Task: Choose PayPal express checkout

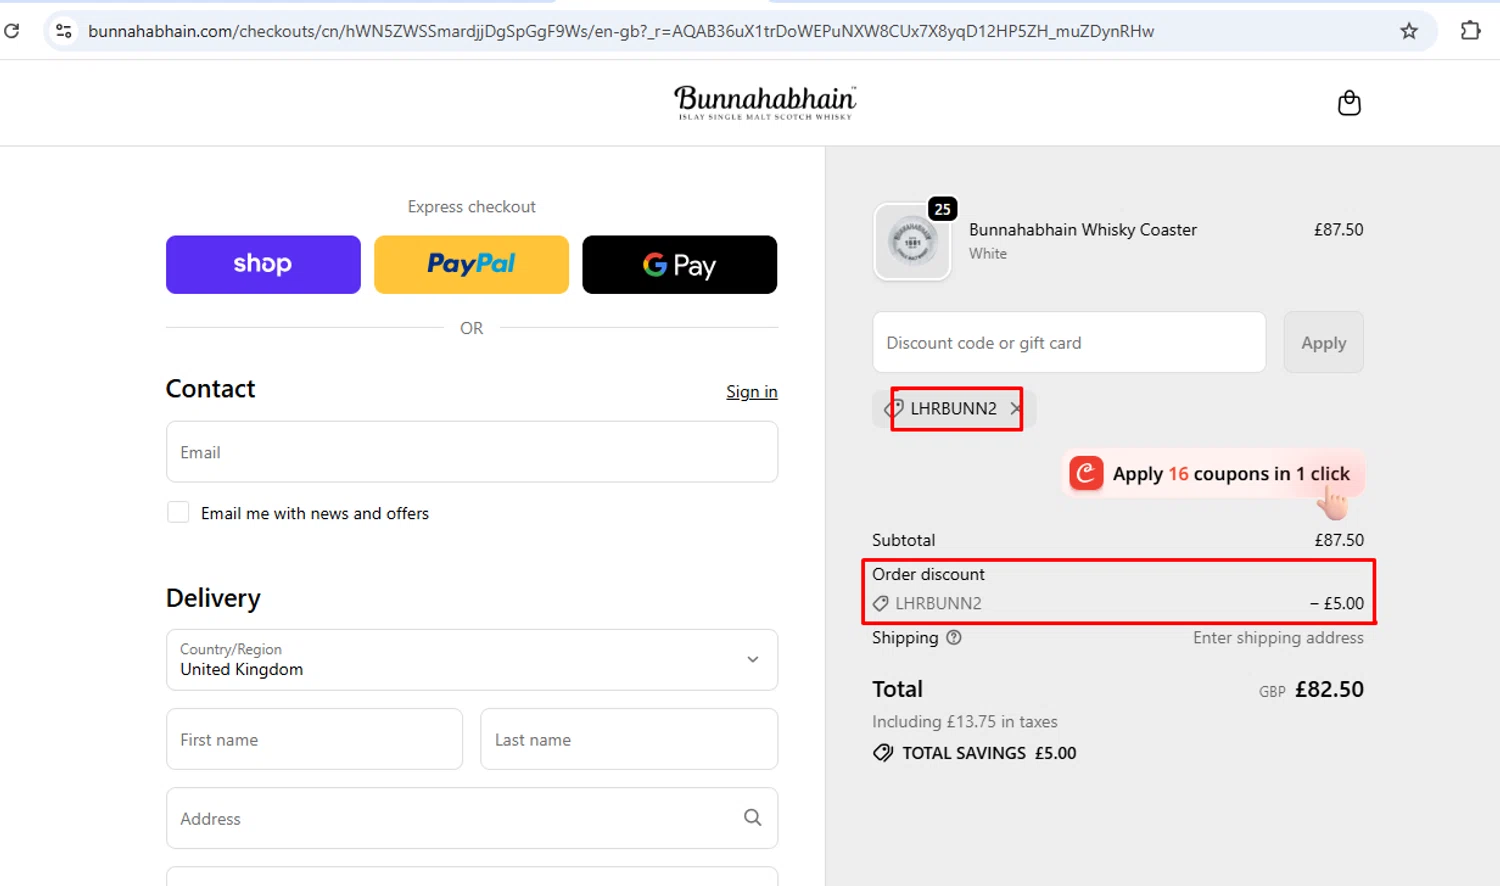Action: click(x=471, y=264)
